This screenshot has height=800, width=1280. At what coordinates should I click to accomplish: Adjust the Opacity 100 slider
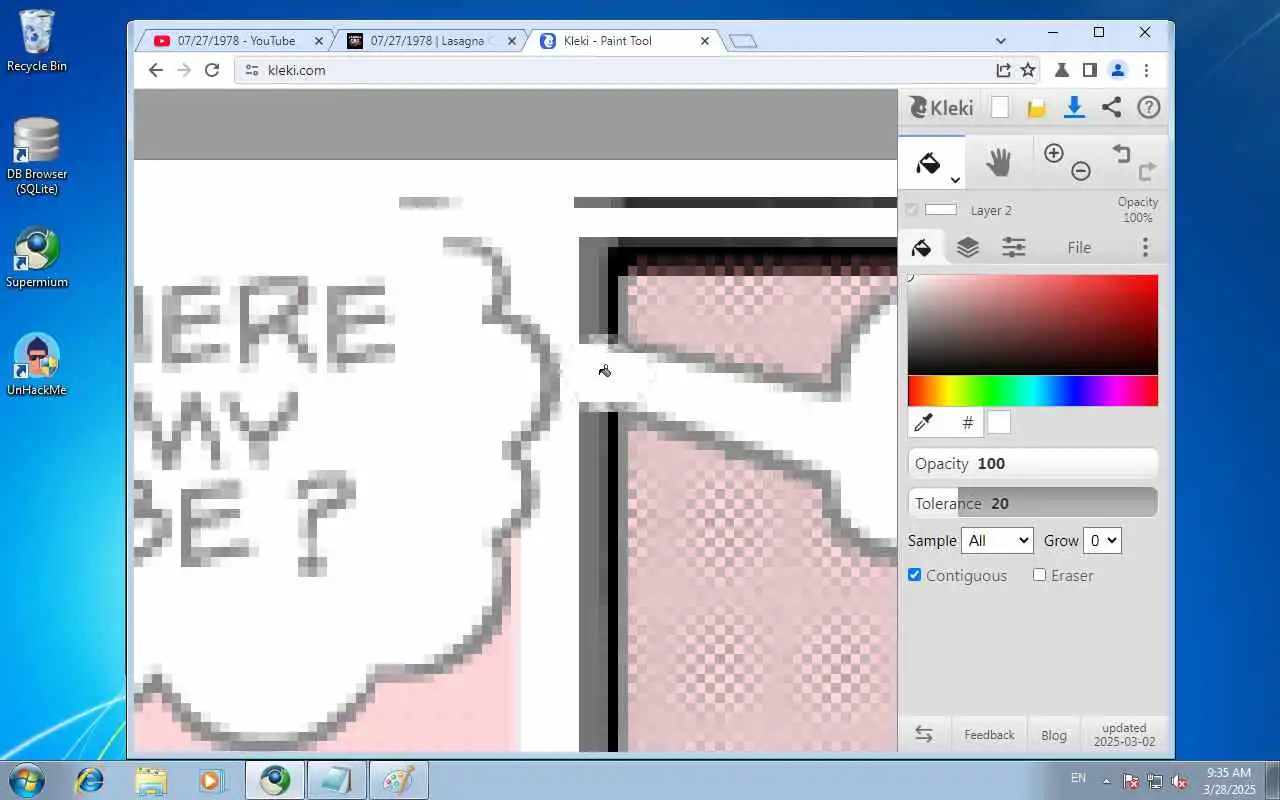point(1033,463)
